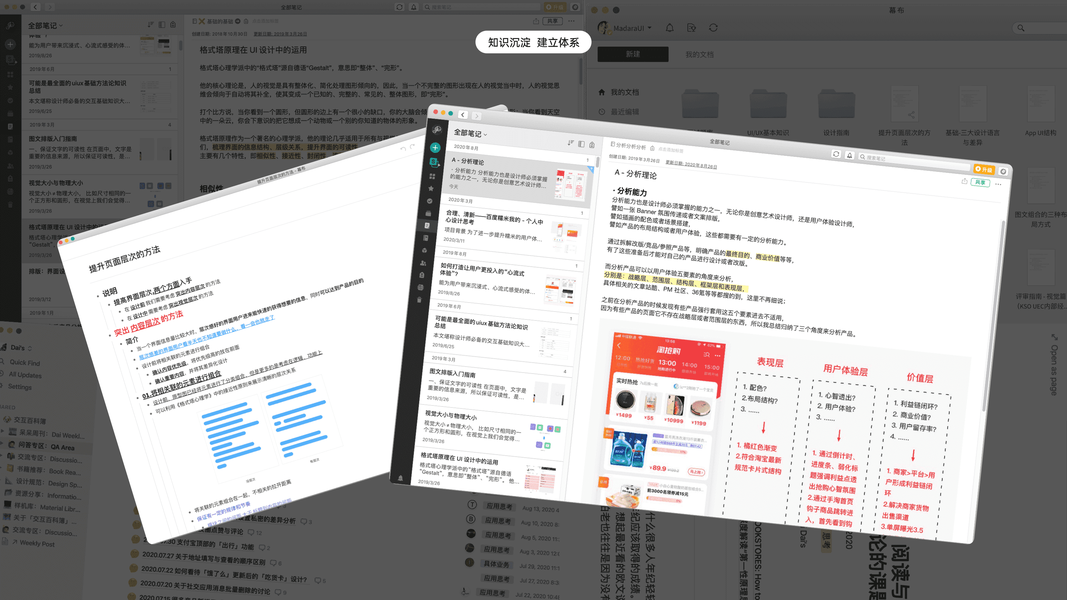Click the orange 升级 button in front Evernote window
Image resolution: width=1067 pixels, height=600 pixels.
point(984,169)
